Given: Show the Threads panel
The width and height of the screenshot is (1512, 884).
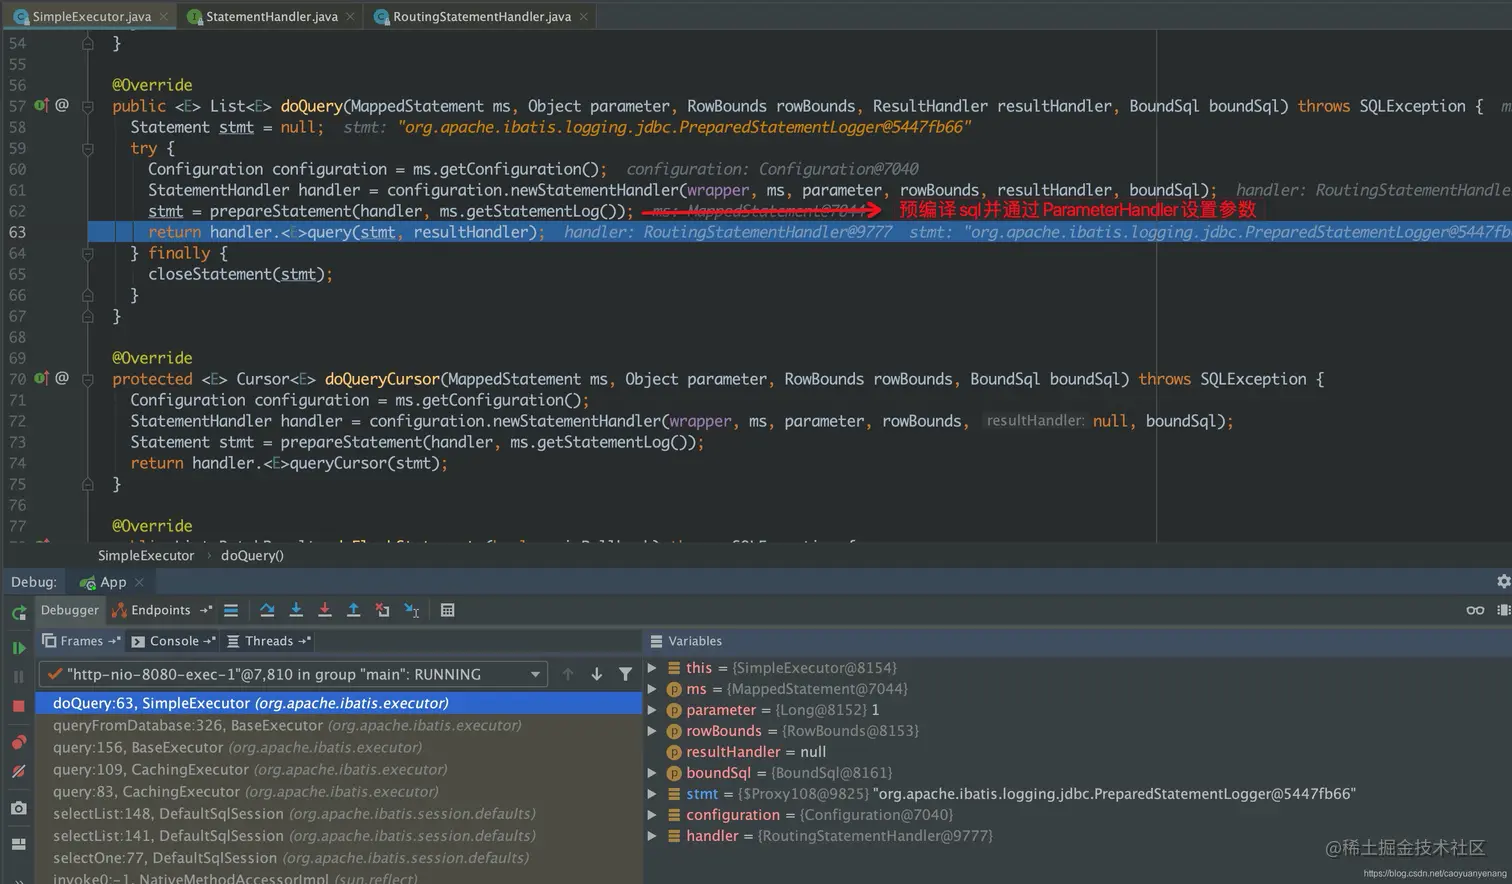Looking at the screenshot, I should pos(269,641).
